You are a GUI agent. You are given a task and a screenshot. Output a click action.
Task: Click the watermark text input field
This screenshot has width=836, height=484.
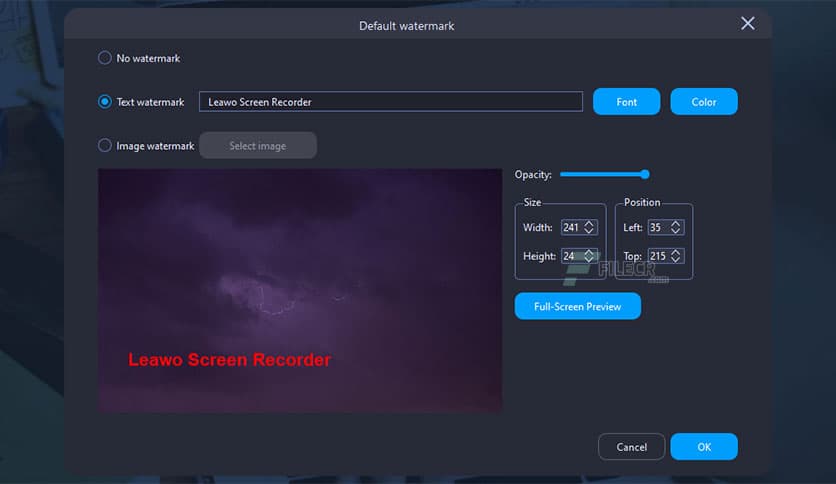(x=391, y=101)
